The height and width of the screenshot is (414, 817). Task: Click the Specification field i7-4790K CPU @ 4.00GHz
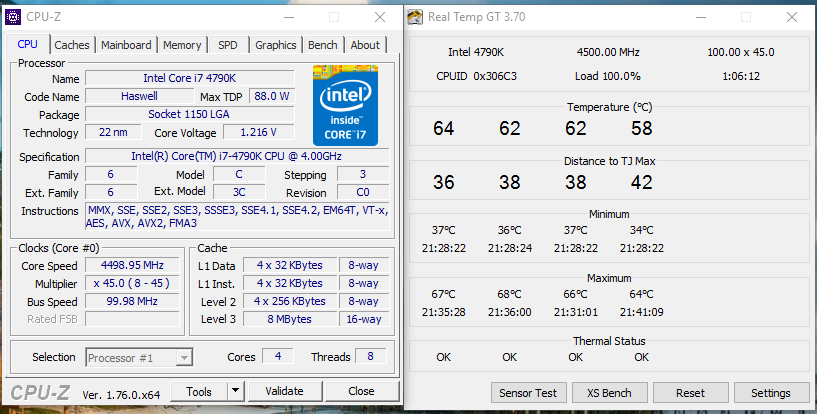[237, 156]
